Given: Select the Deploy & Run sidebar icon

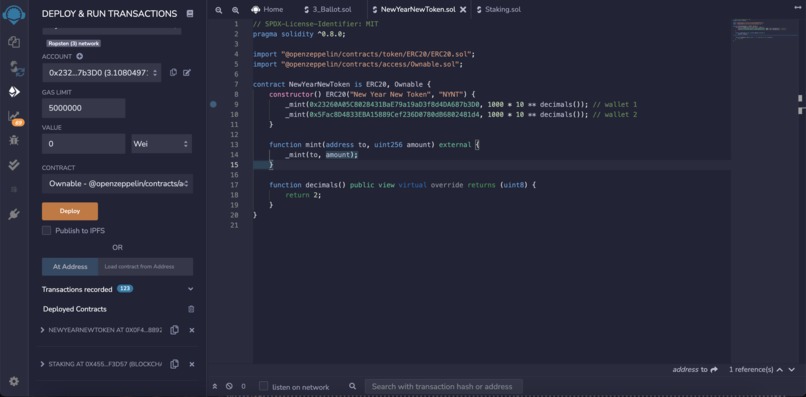Looking at the screenshot, I should click(x=14, y=92).
